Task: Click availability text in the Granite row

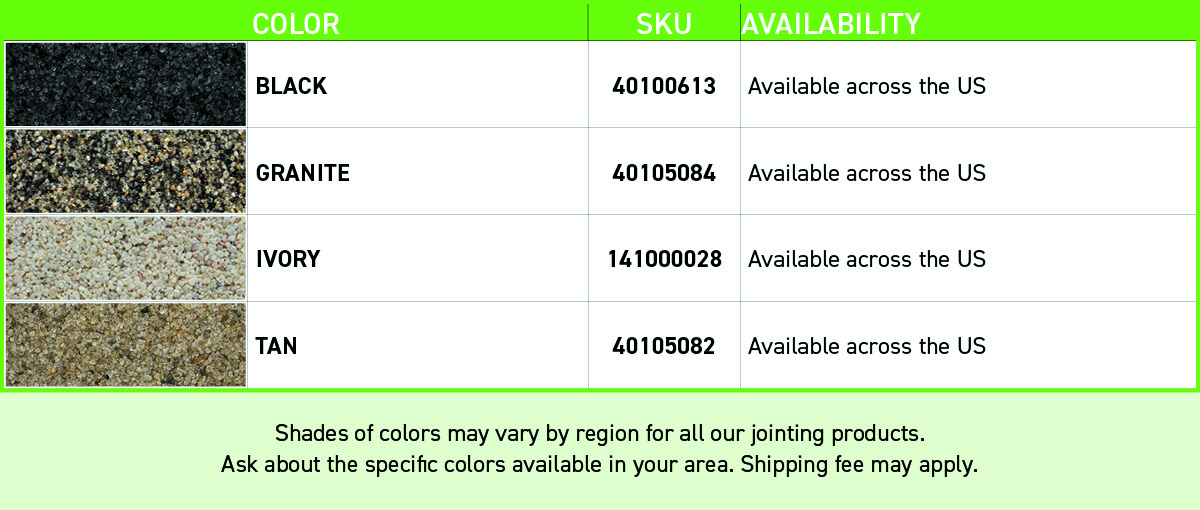Action: pos(867,173)
